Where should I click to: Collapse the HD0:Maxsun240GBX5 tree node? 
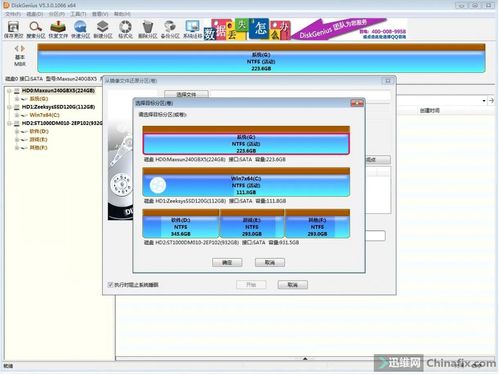tap(9, 91)
